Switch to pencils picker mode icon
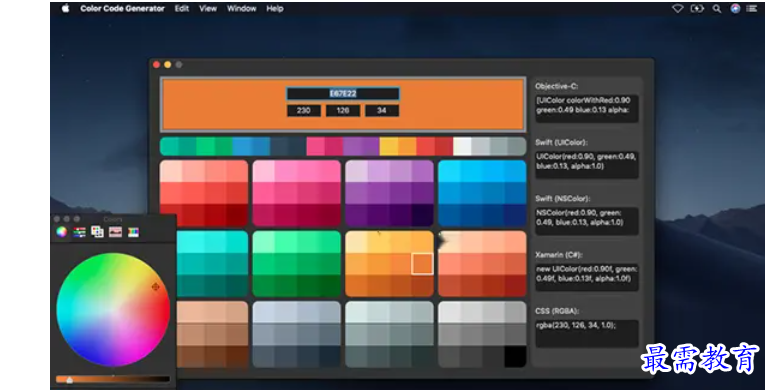This screenshot has width=765, height=390. [133, 232]
